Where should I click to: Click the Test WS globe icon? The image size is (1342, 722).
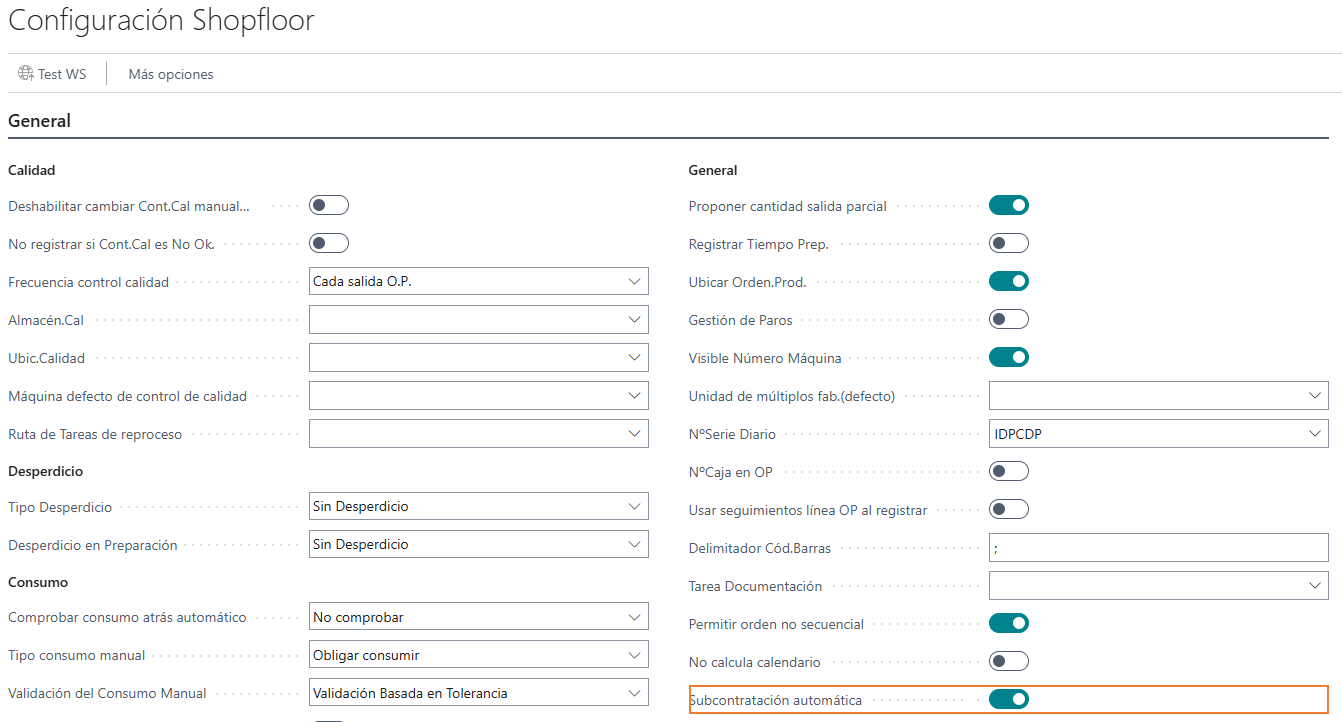pyautogui.click(x=26, y=74)
